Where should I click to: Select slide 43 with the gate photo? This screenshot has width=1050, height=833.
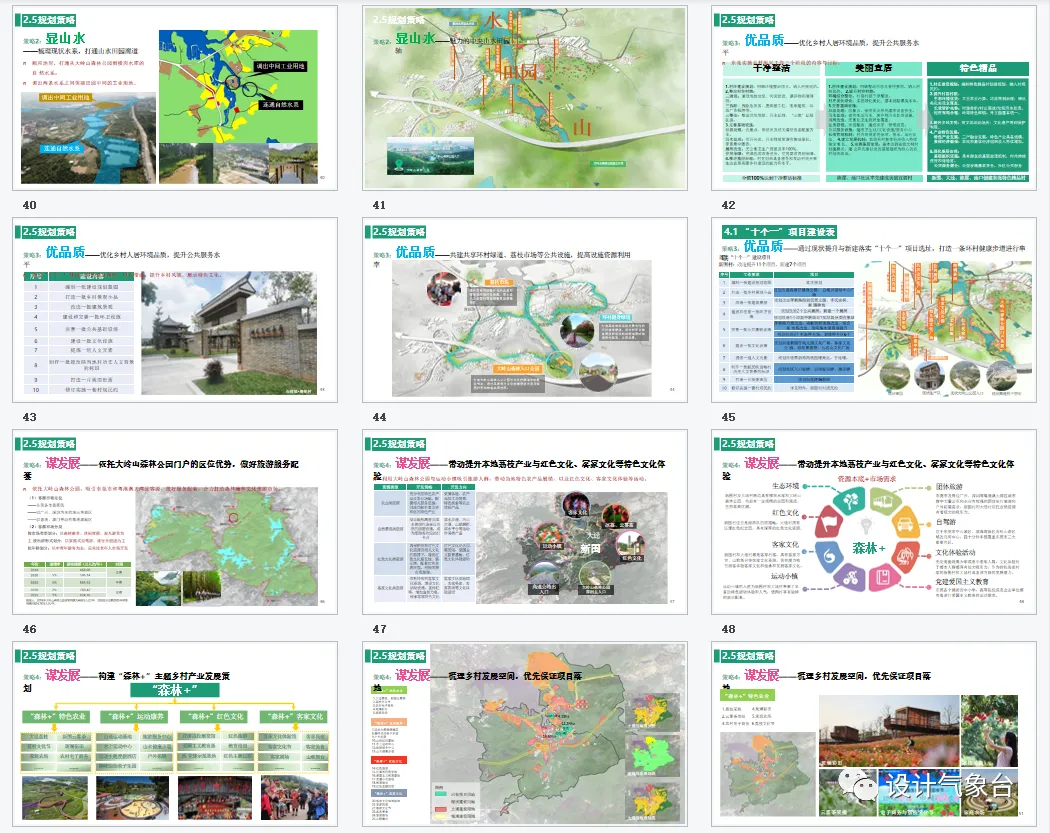click(175, 310)
